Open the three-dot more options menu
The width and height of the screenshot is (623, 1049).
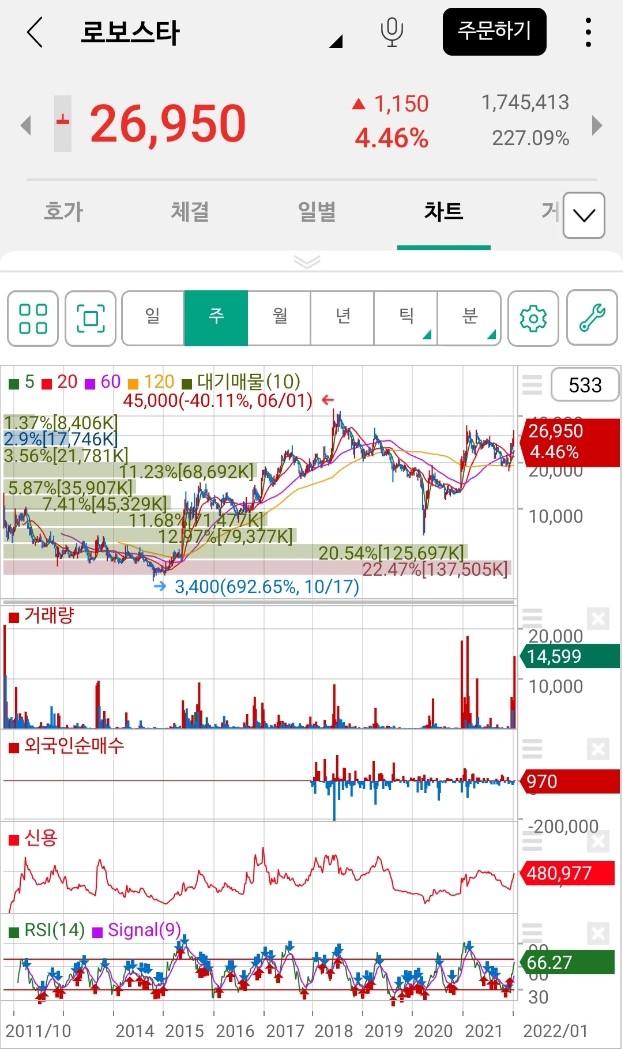tap(588, 32)
